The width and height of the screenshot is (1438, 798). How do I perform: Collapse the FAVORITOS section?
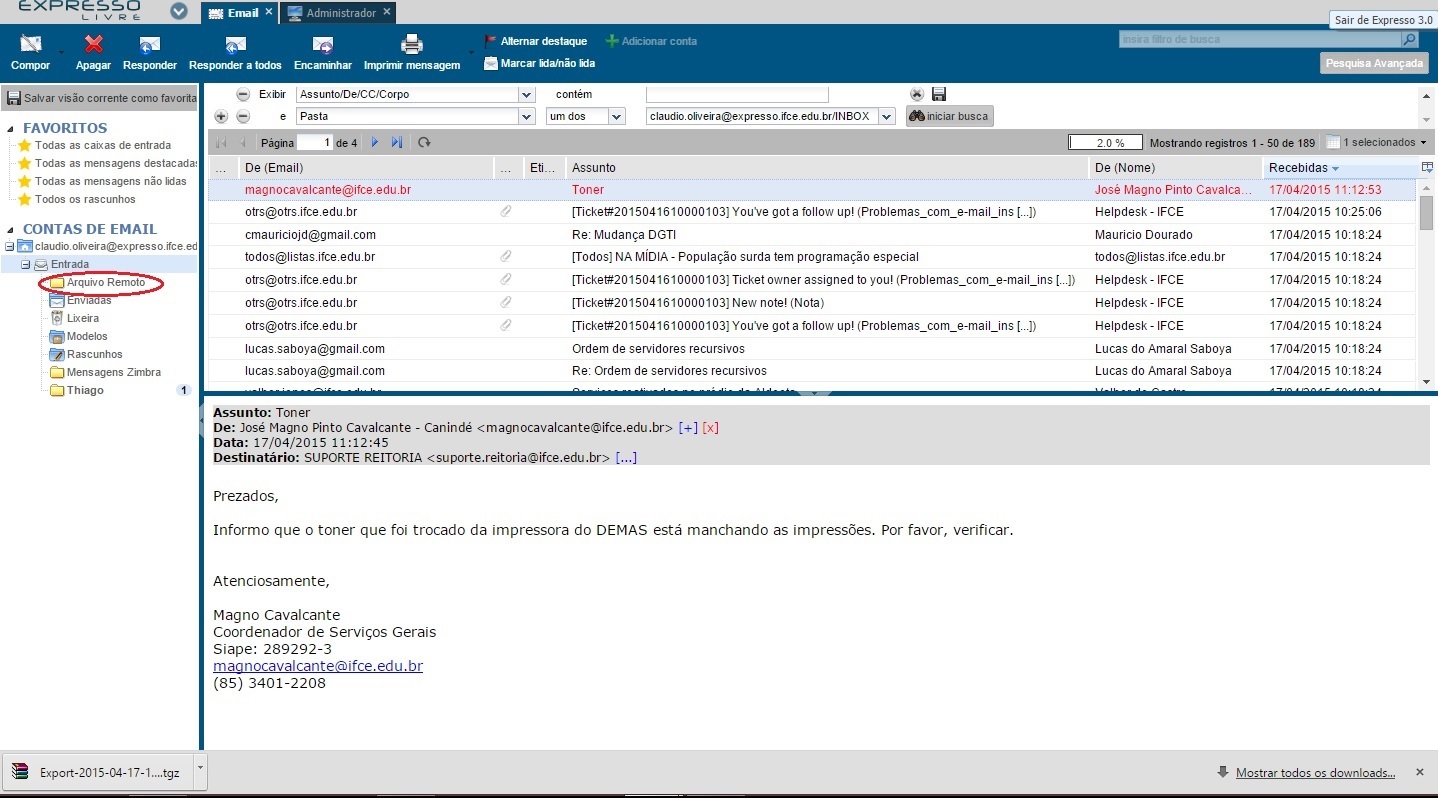coord(12,129)
